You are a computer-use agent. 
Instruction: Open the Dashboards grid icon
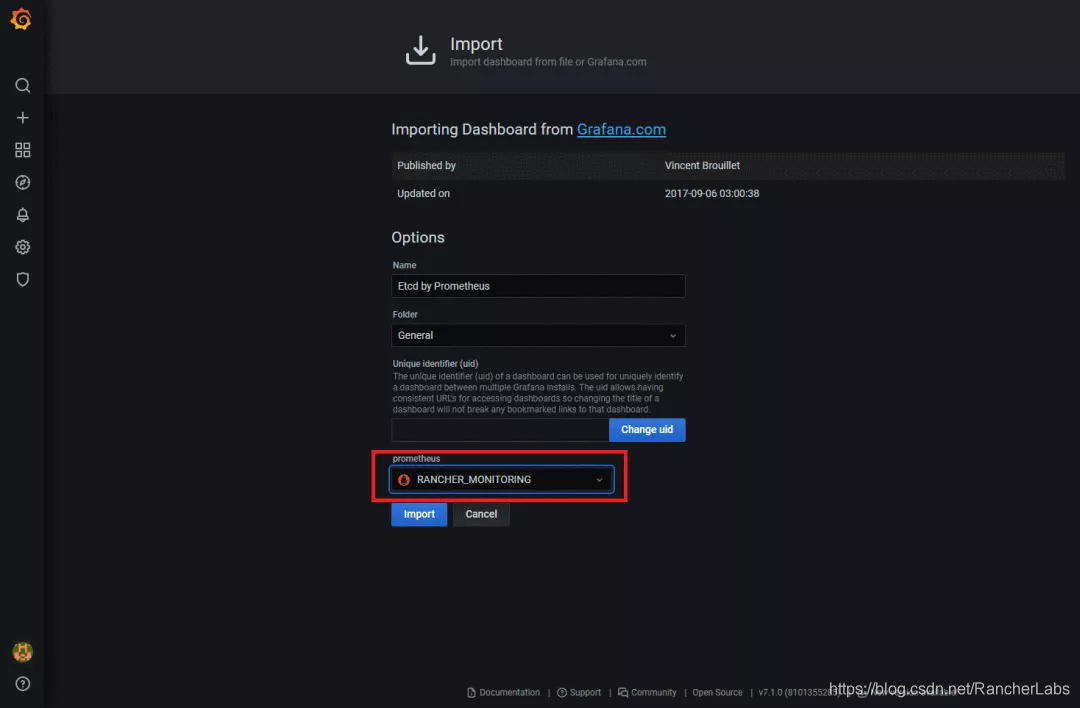23,150
